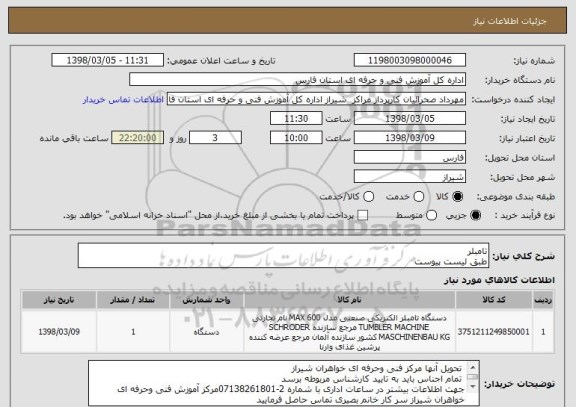
Task: Click the واحد شمارش column header
Action: tap(206, 300)
